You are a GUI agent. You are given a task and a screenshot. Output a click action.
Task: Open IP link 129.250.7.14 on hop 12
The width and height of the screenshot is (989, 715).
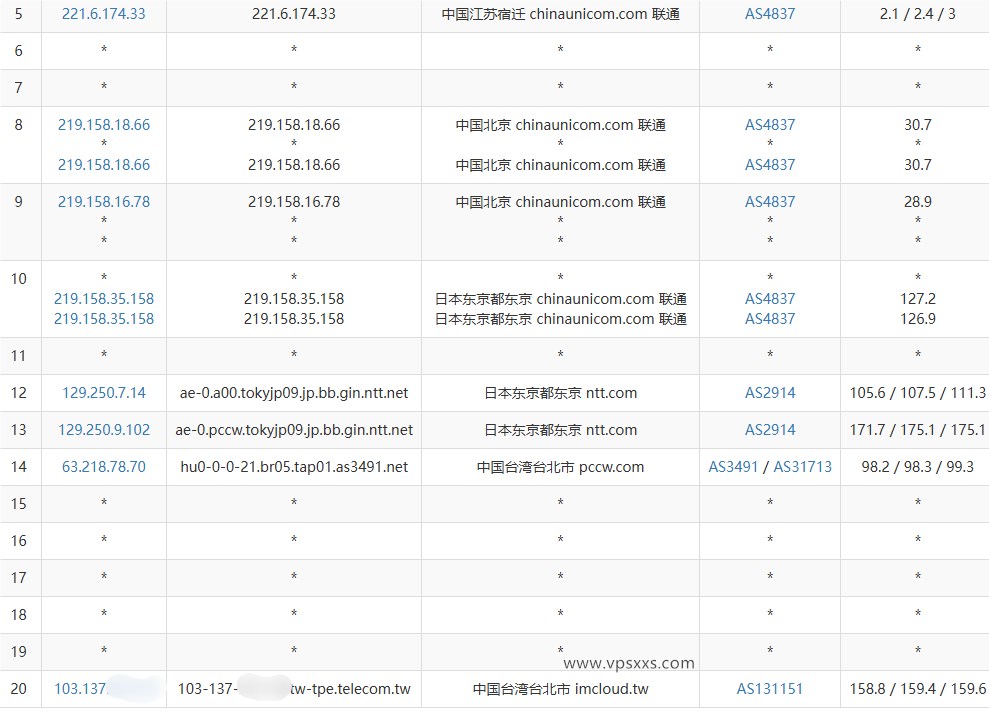[103, 393]
